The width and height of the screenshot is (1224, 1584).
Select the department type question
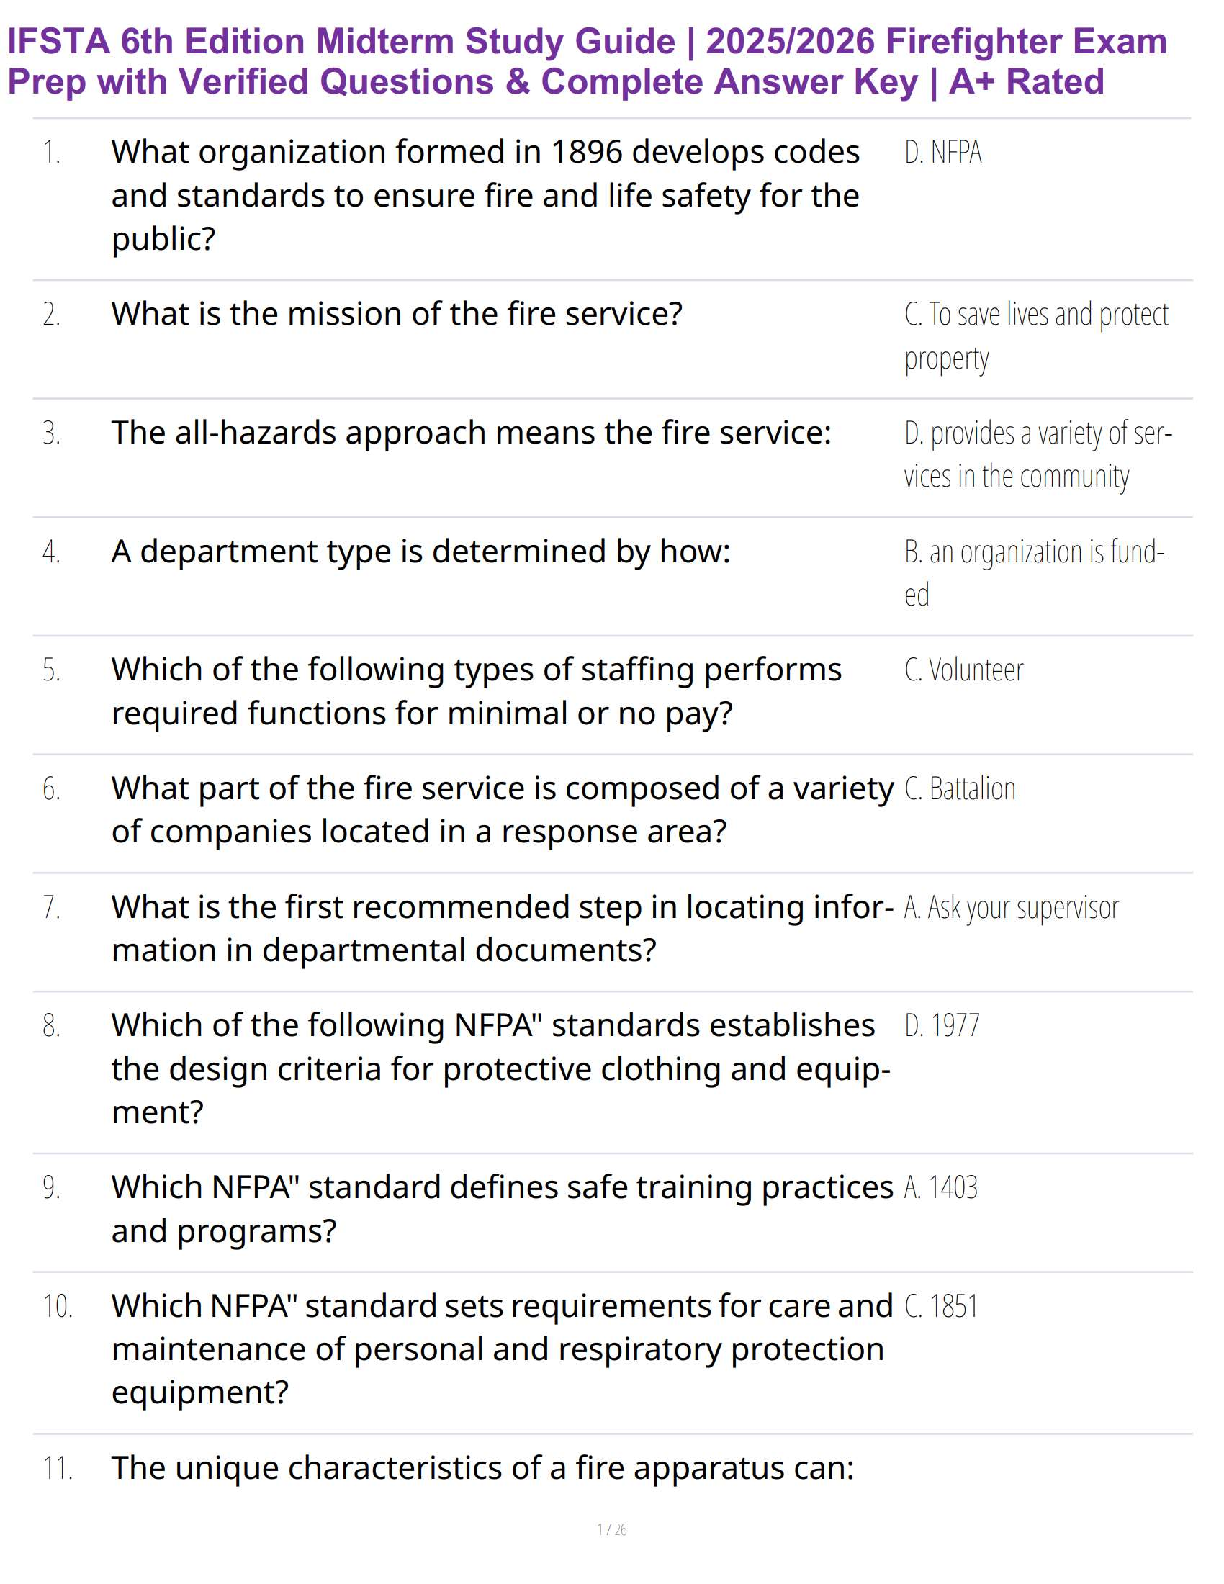click(421, 551)
